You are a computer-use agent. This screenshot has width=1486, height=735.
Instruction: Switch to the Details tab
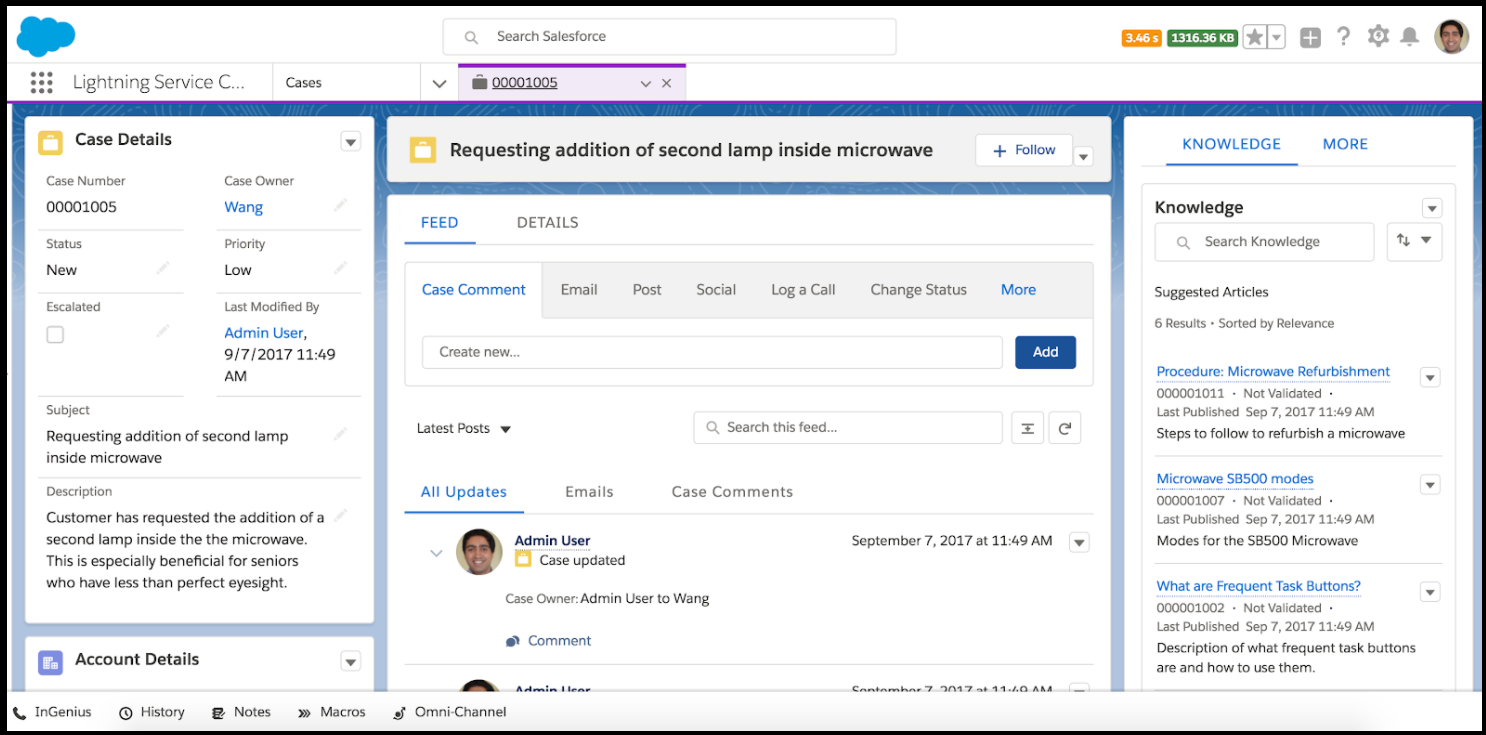tap(547, 223)
